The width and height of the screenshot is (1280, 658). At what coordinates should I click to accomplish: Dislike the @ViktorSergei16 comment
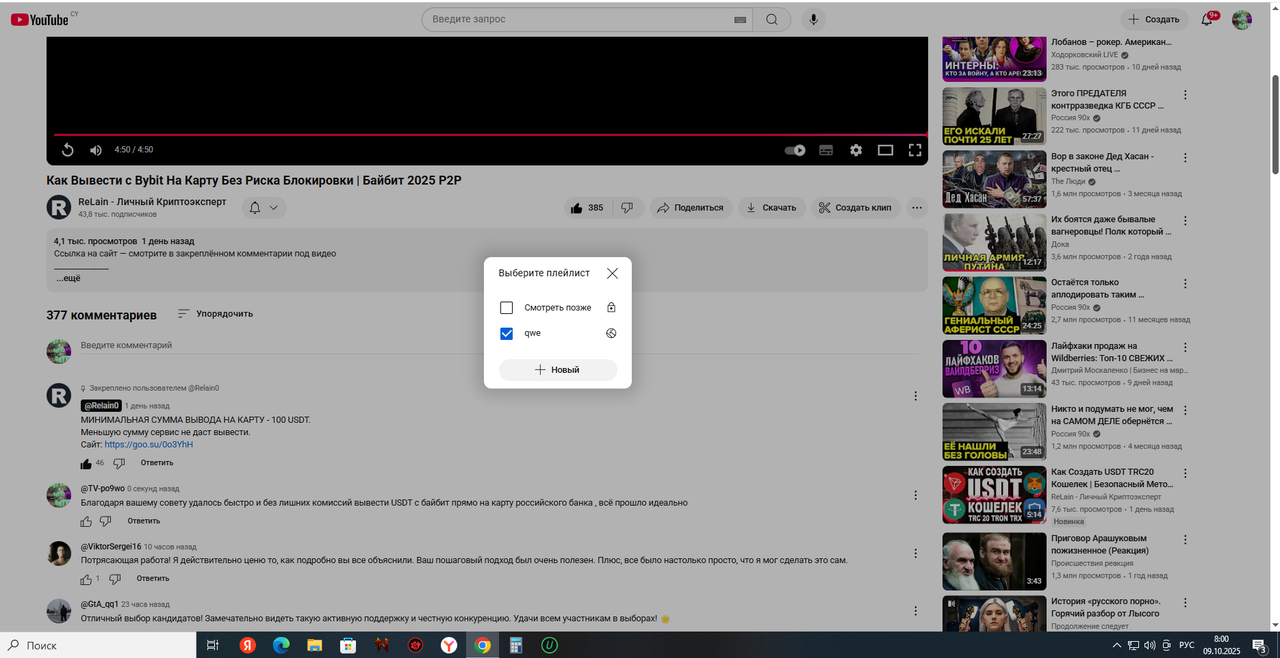pos(115,579)
